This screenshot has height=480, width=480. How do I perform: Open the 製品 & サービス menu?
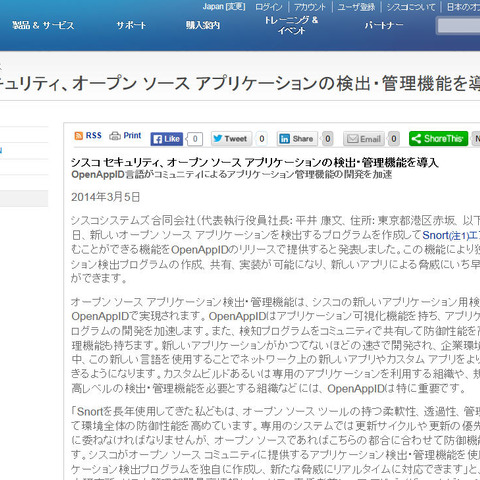[x=43, y=25]
